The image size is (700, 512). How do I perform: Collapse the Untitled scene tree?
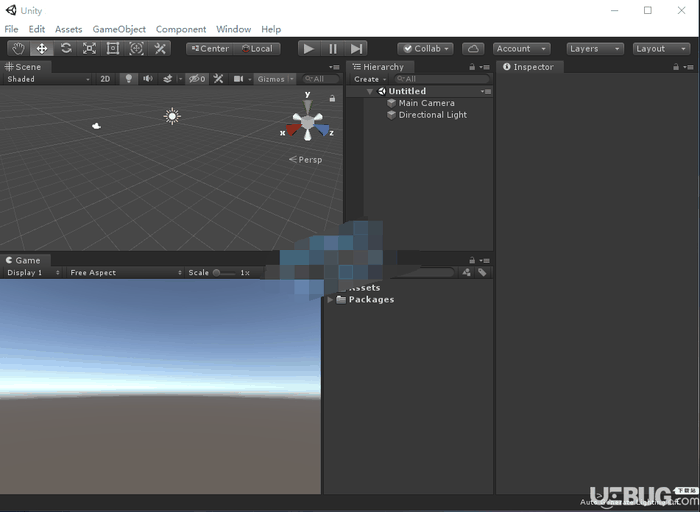(370, 92)
